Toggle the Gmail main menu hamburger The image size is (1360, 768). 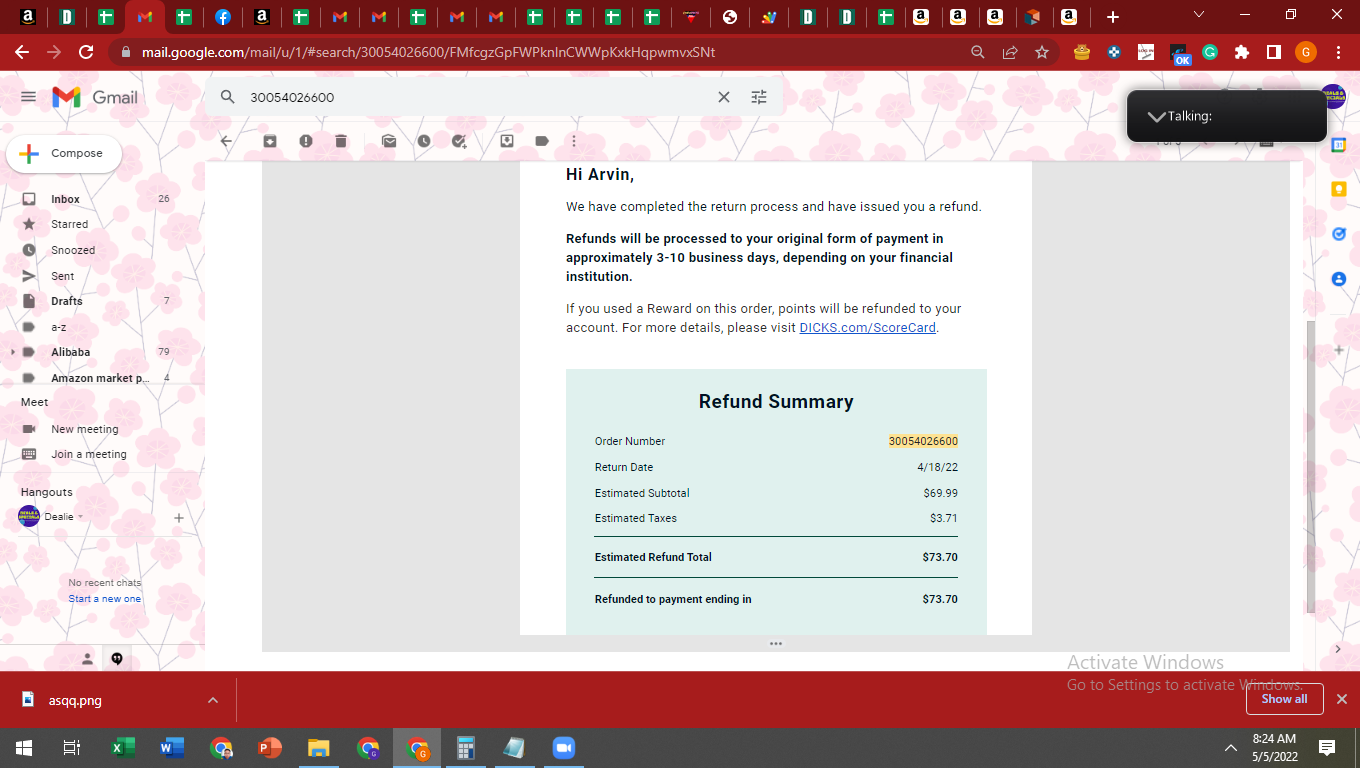point(28,97)
